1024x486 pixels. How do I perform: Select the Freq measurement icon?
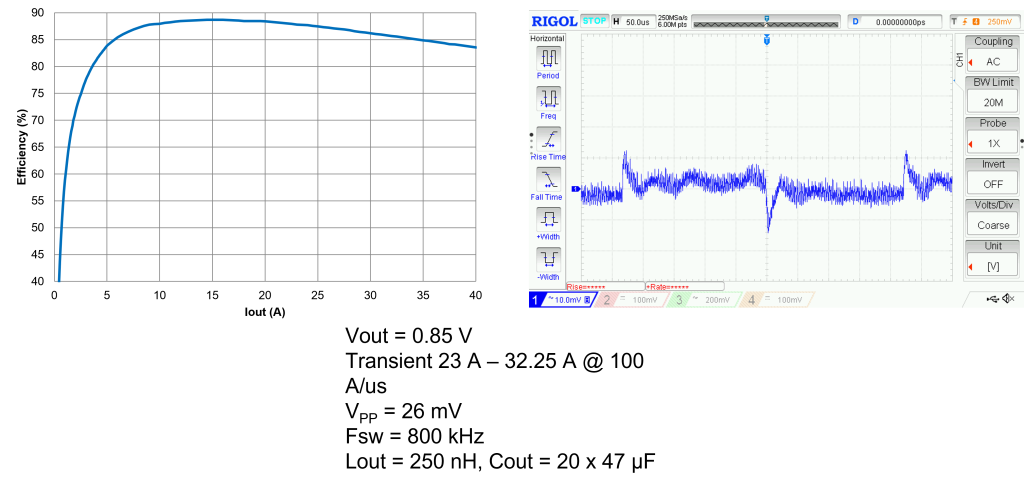click(x=548, y=98)
